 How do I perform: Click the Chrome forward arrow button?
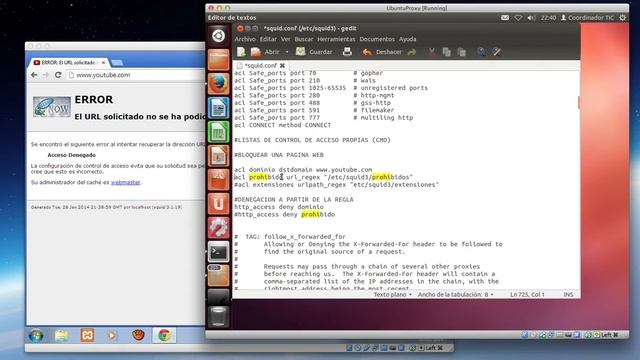(46, 75)
